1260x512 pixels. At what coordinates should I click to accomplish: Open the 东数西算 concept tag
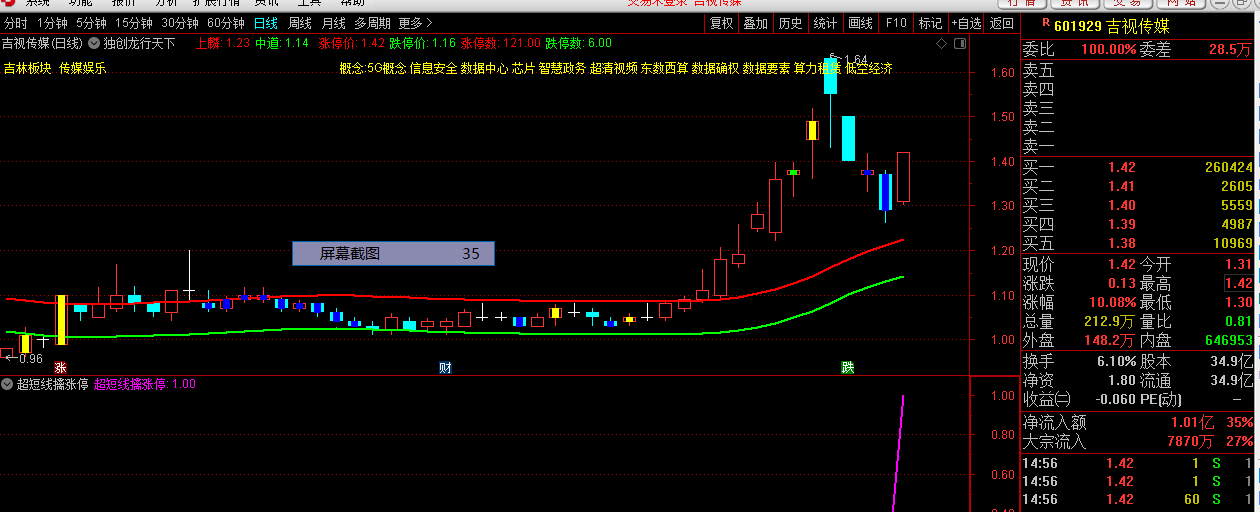(664, 68)
